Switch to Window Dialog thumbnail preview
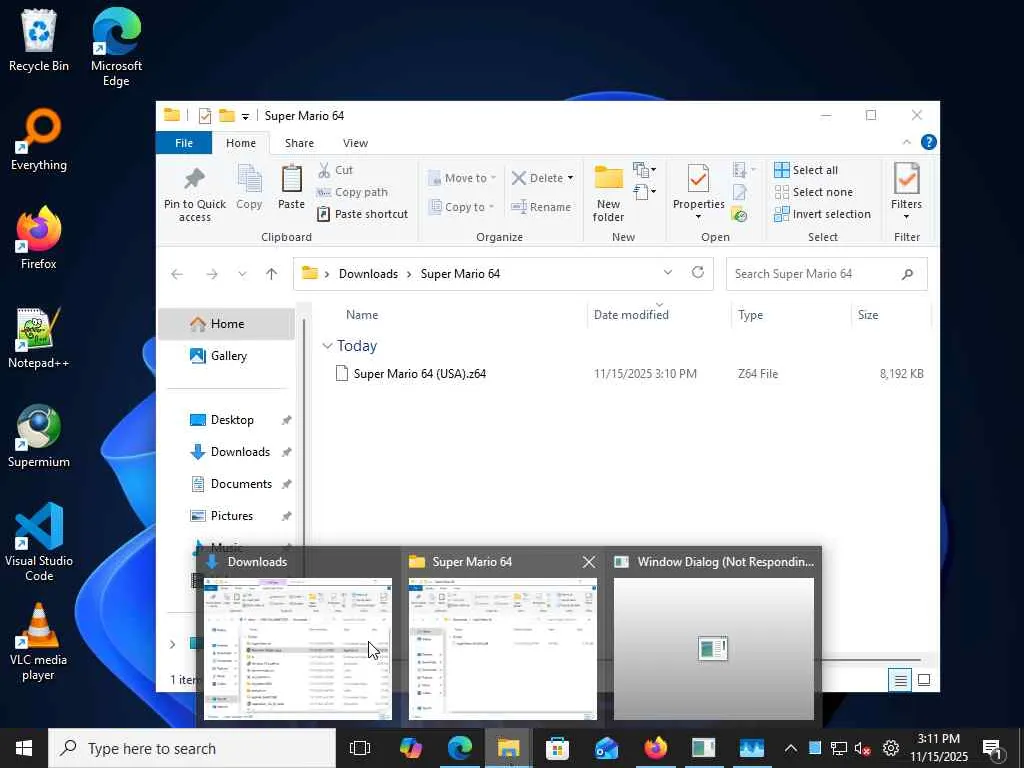 714,636
